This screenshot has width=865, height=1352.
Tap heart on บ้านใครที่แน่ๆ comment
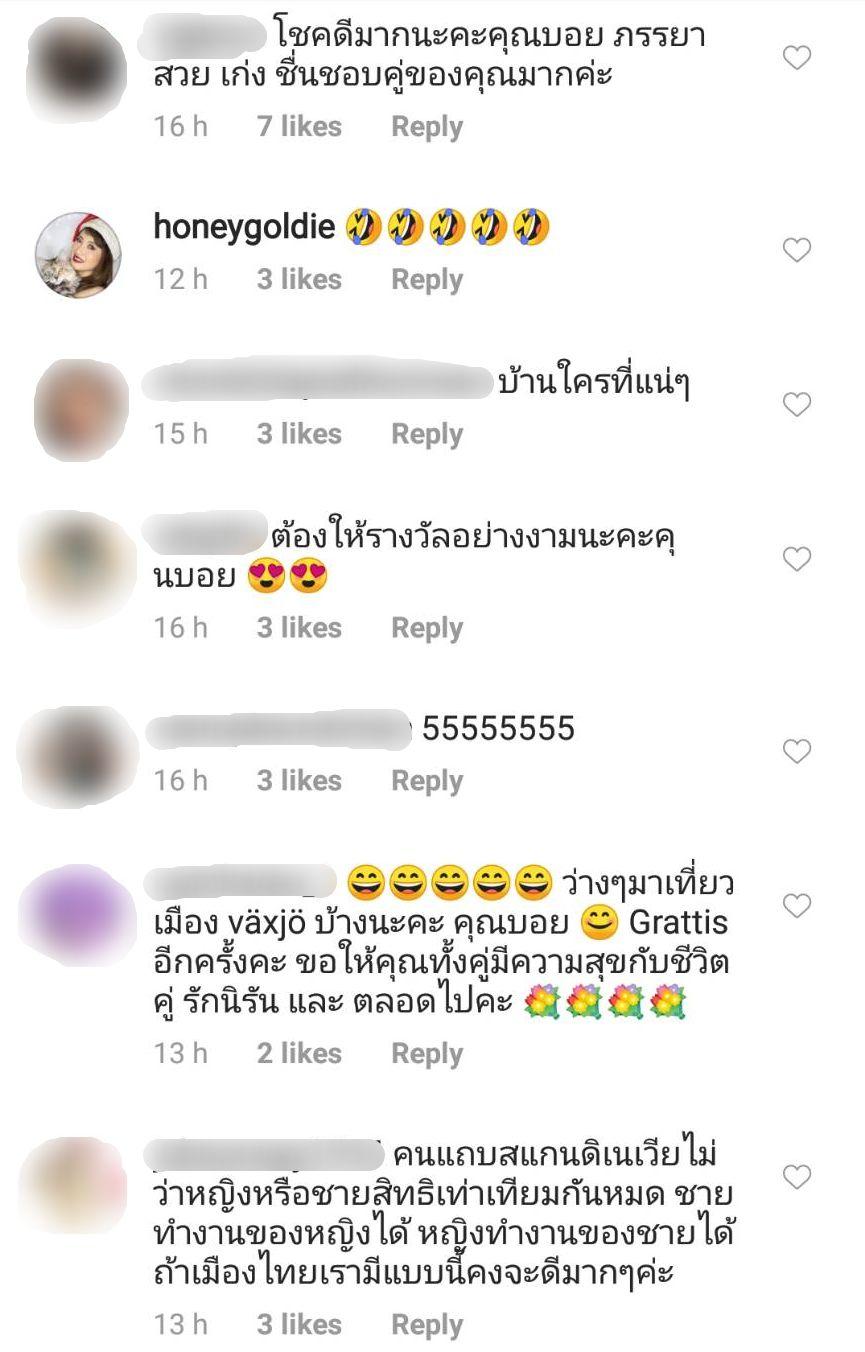(x=796, y=404)
